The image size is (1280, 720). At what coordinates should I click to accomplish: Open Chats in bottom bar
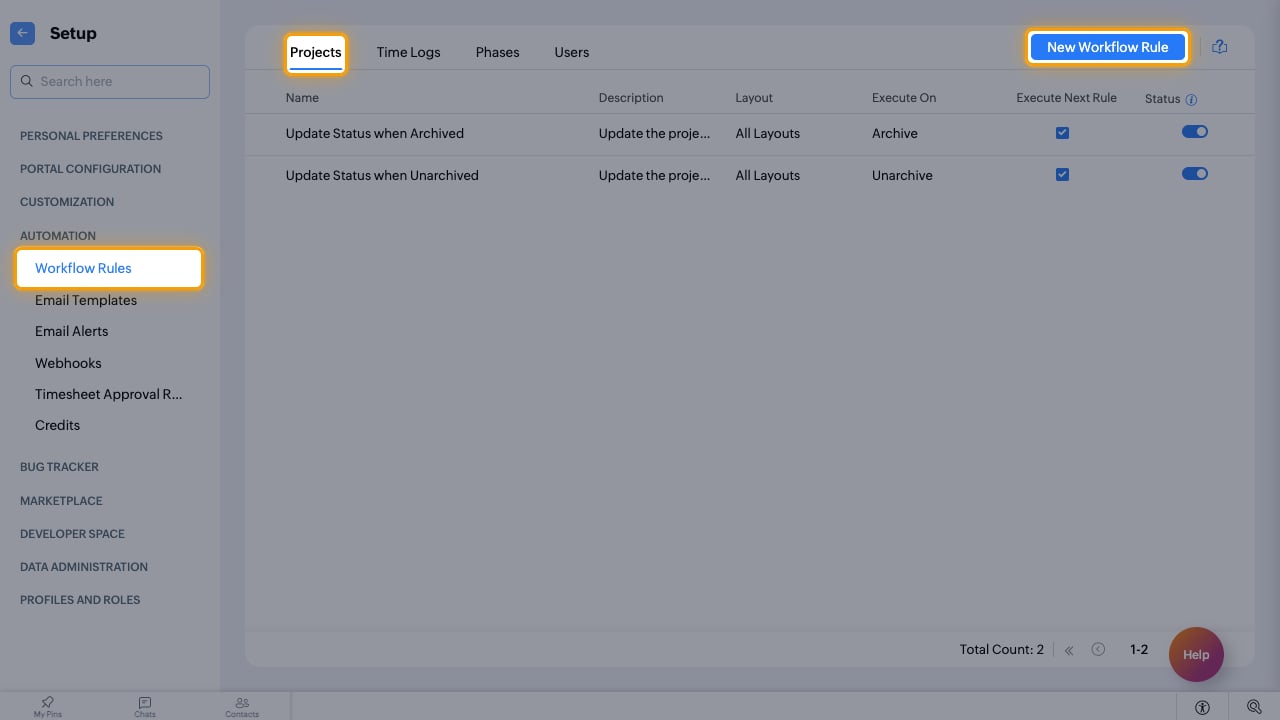pos(145,707)
